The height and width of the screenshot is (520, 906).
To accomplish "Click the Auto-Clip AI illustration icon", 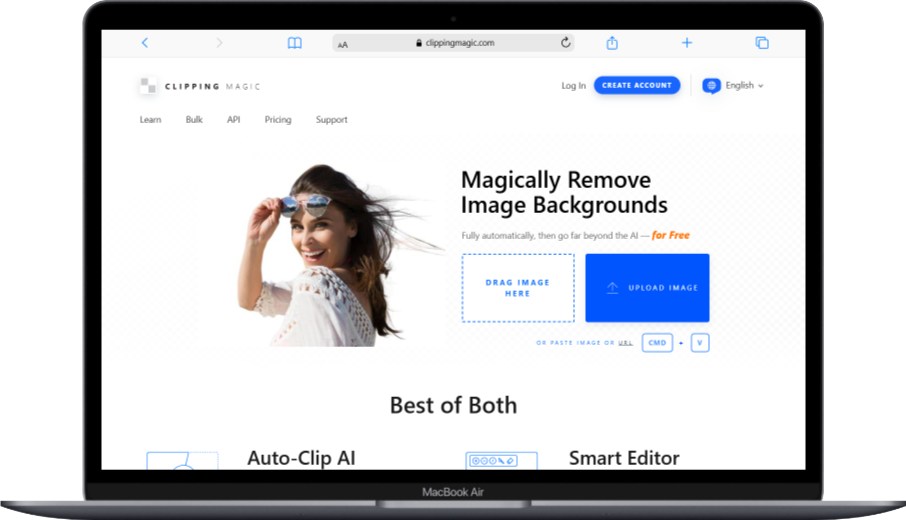I will (x=182, y=460).
